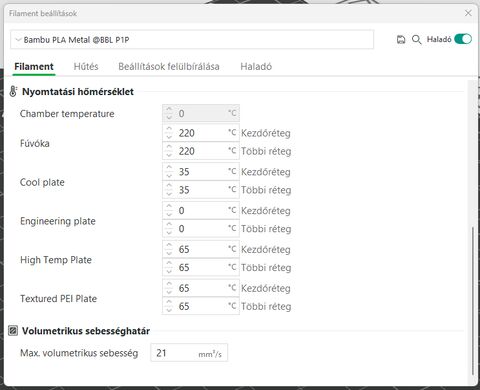The width and height of the screenshot is (480, 390).
Task: Switch to the Hűtés tab
Action: pos(86,66)
